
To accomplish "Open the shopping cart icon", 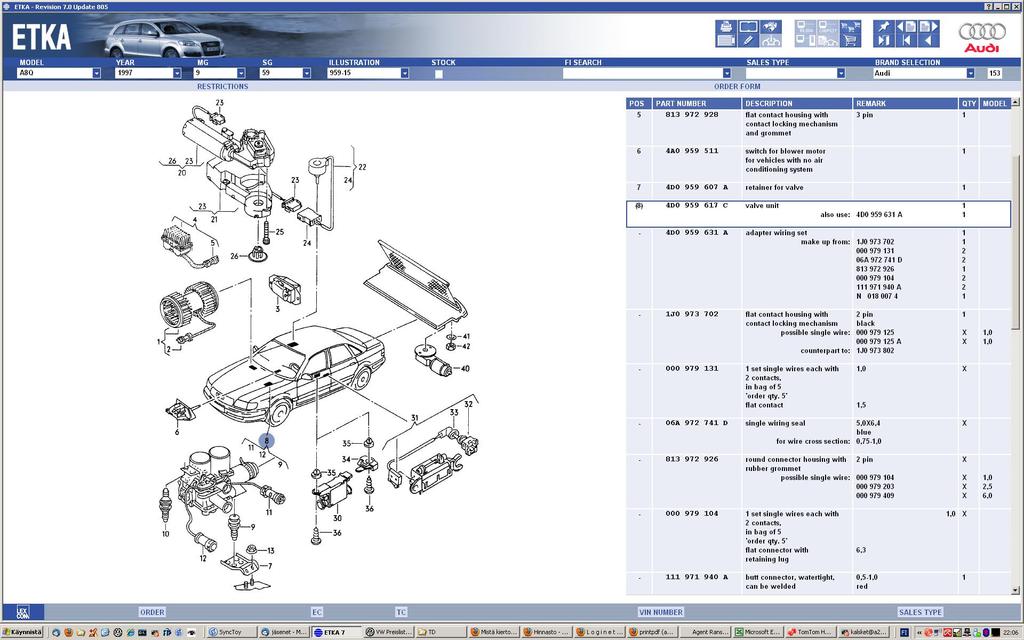I will click(x=850, y=42).
